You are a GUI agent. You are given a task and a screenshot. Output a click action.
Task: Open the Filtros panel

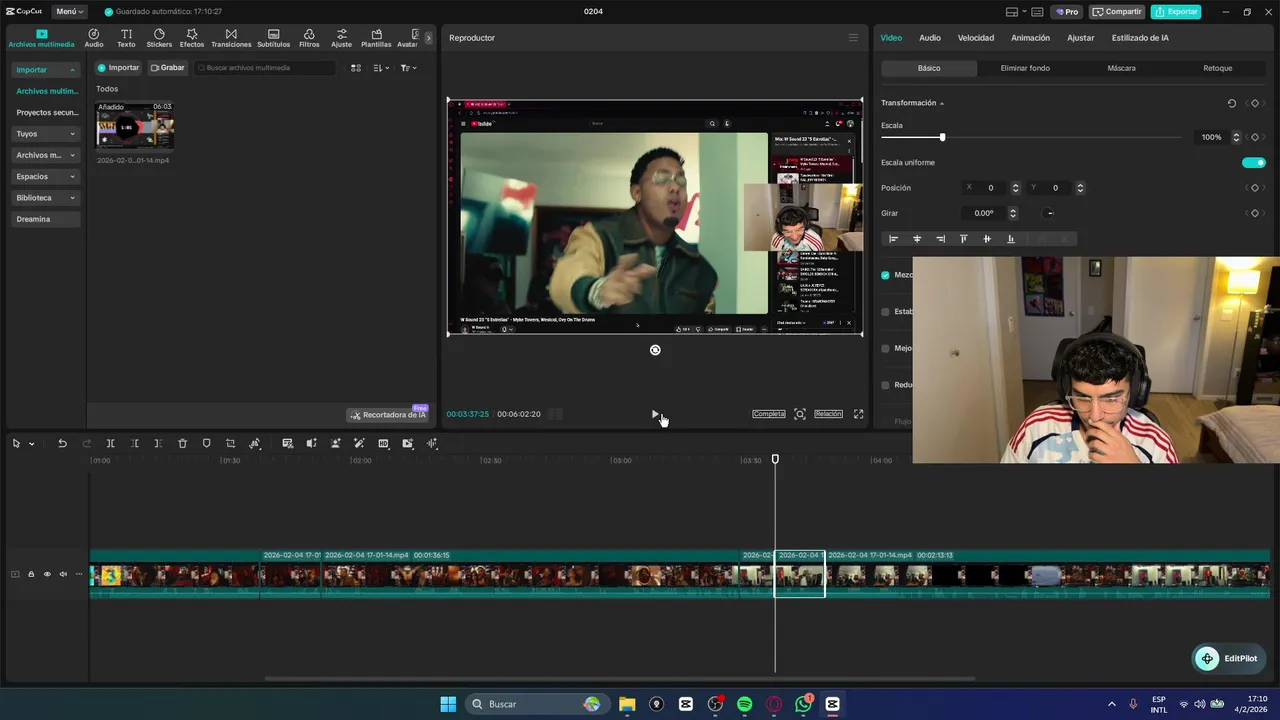click(x=309, y=38)
